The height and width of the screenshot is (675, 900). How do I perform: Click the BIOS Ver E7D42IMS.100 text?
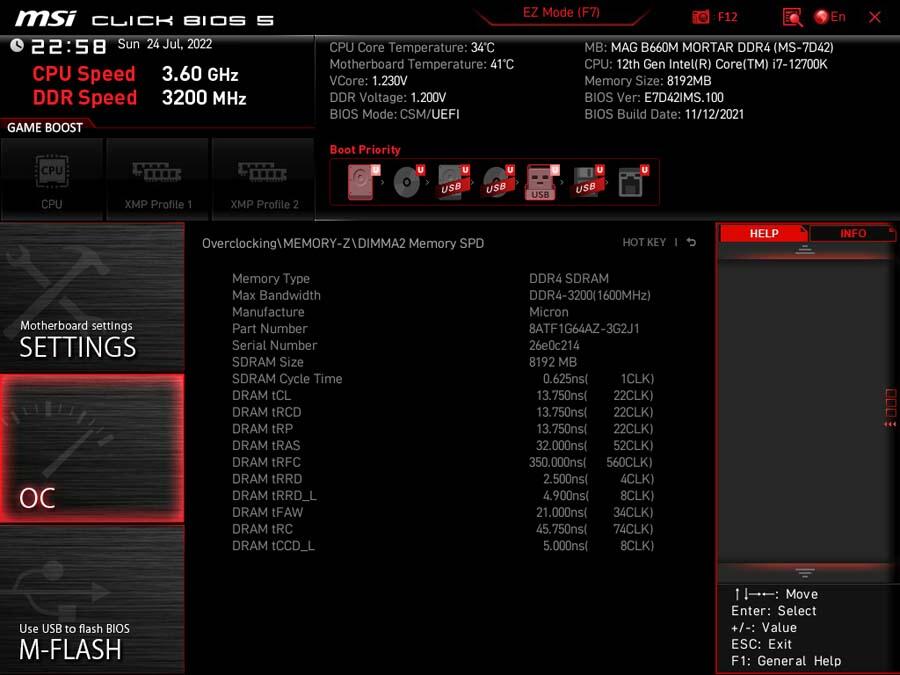[x=654, y=97]
